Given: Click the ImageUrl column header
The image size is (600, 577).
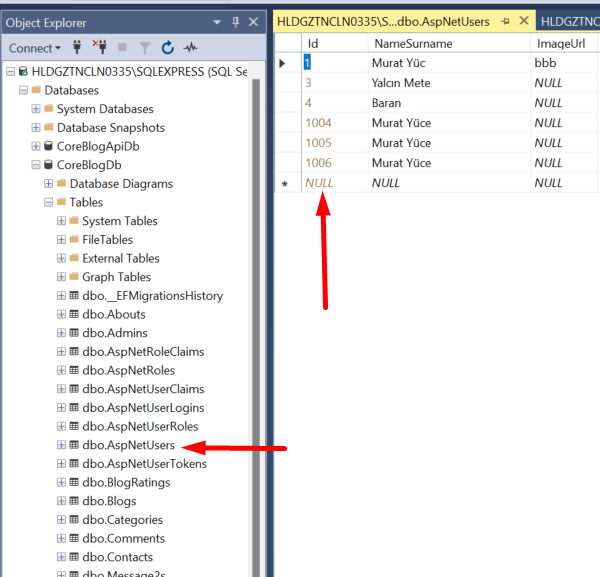Looking at the screenshot, I should point(565,43).
